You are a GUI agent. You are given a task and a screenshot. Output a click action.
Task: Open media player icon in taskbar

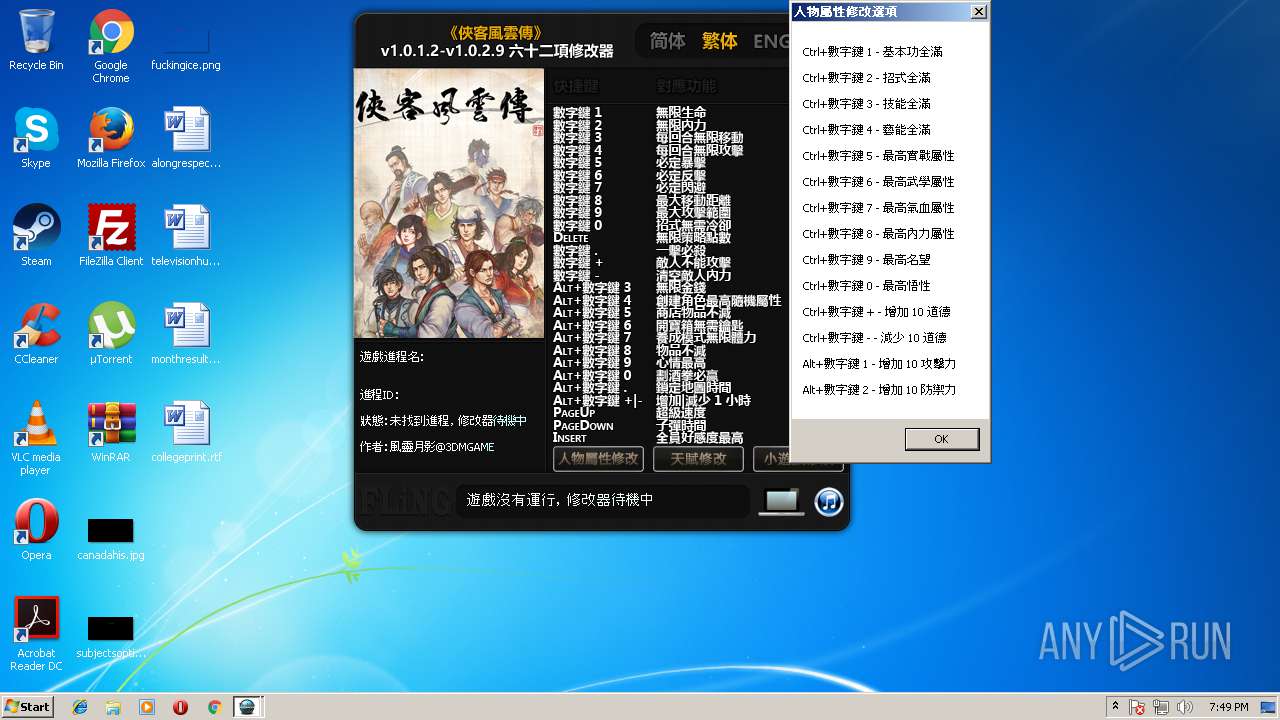coord(147,707)
